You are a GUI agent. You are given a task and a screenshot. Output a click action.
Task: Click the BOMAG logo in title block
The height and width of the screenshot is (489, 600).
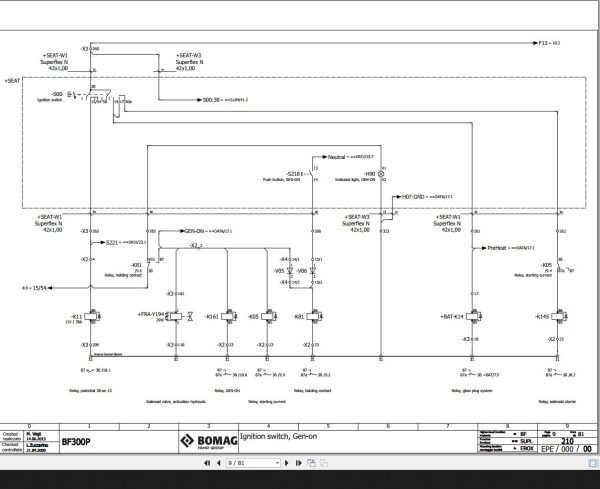coord(209,441)
